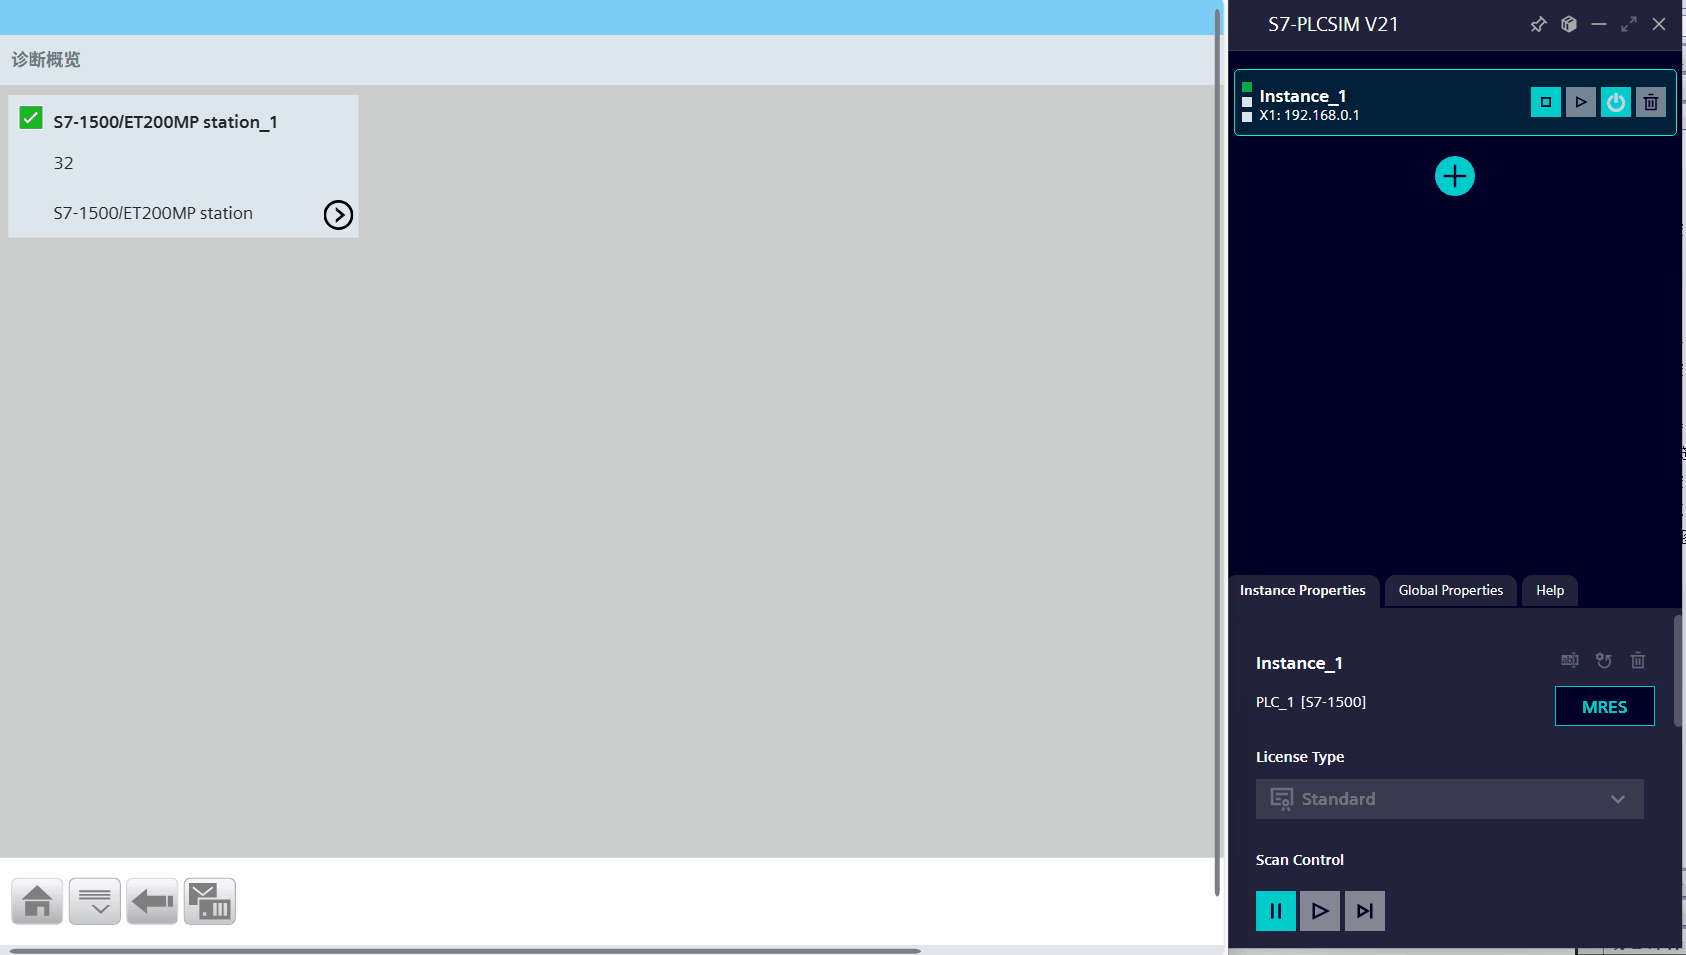
Task: Click the scrollbar in the Instance Properties panel
Action: pos(1678,670)
